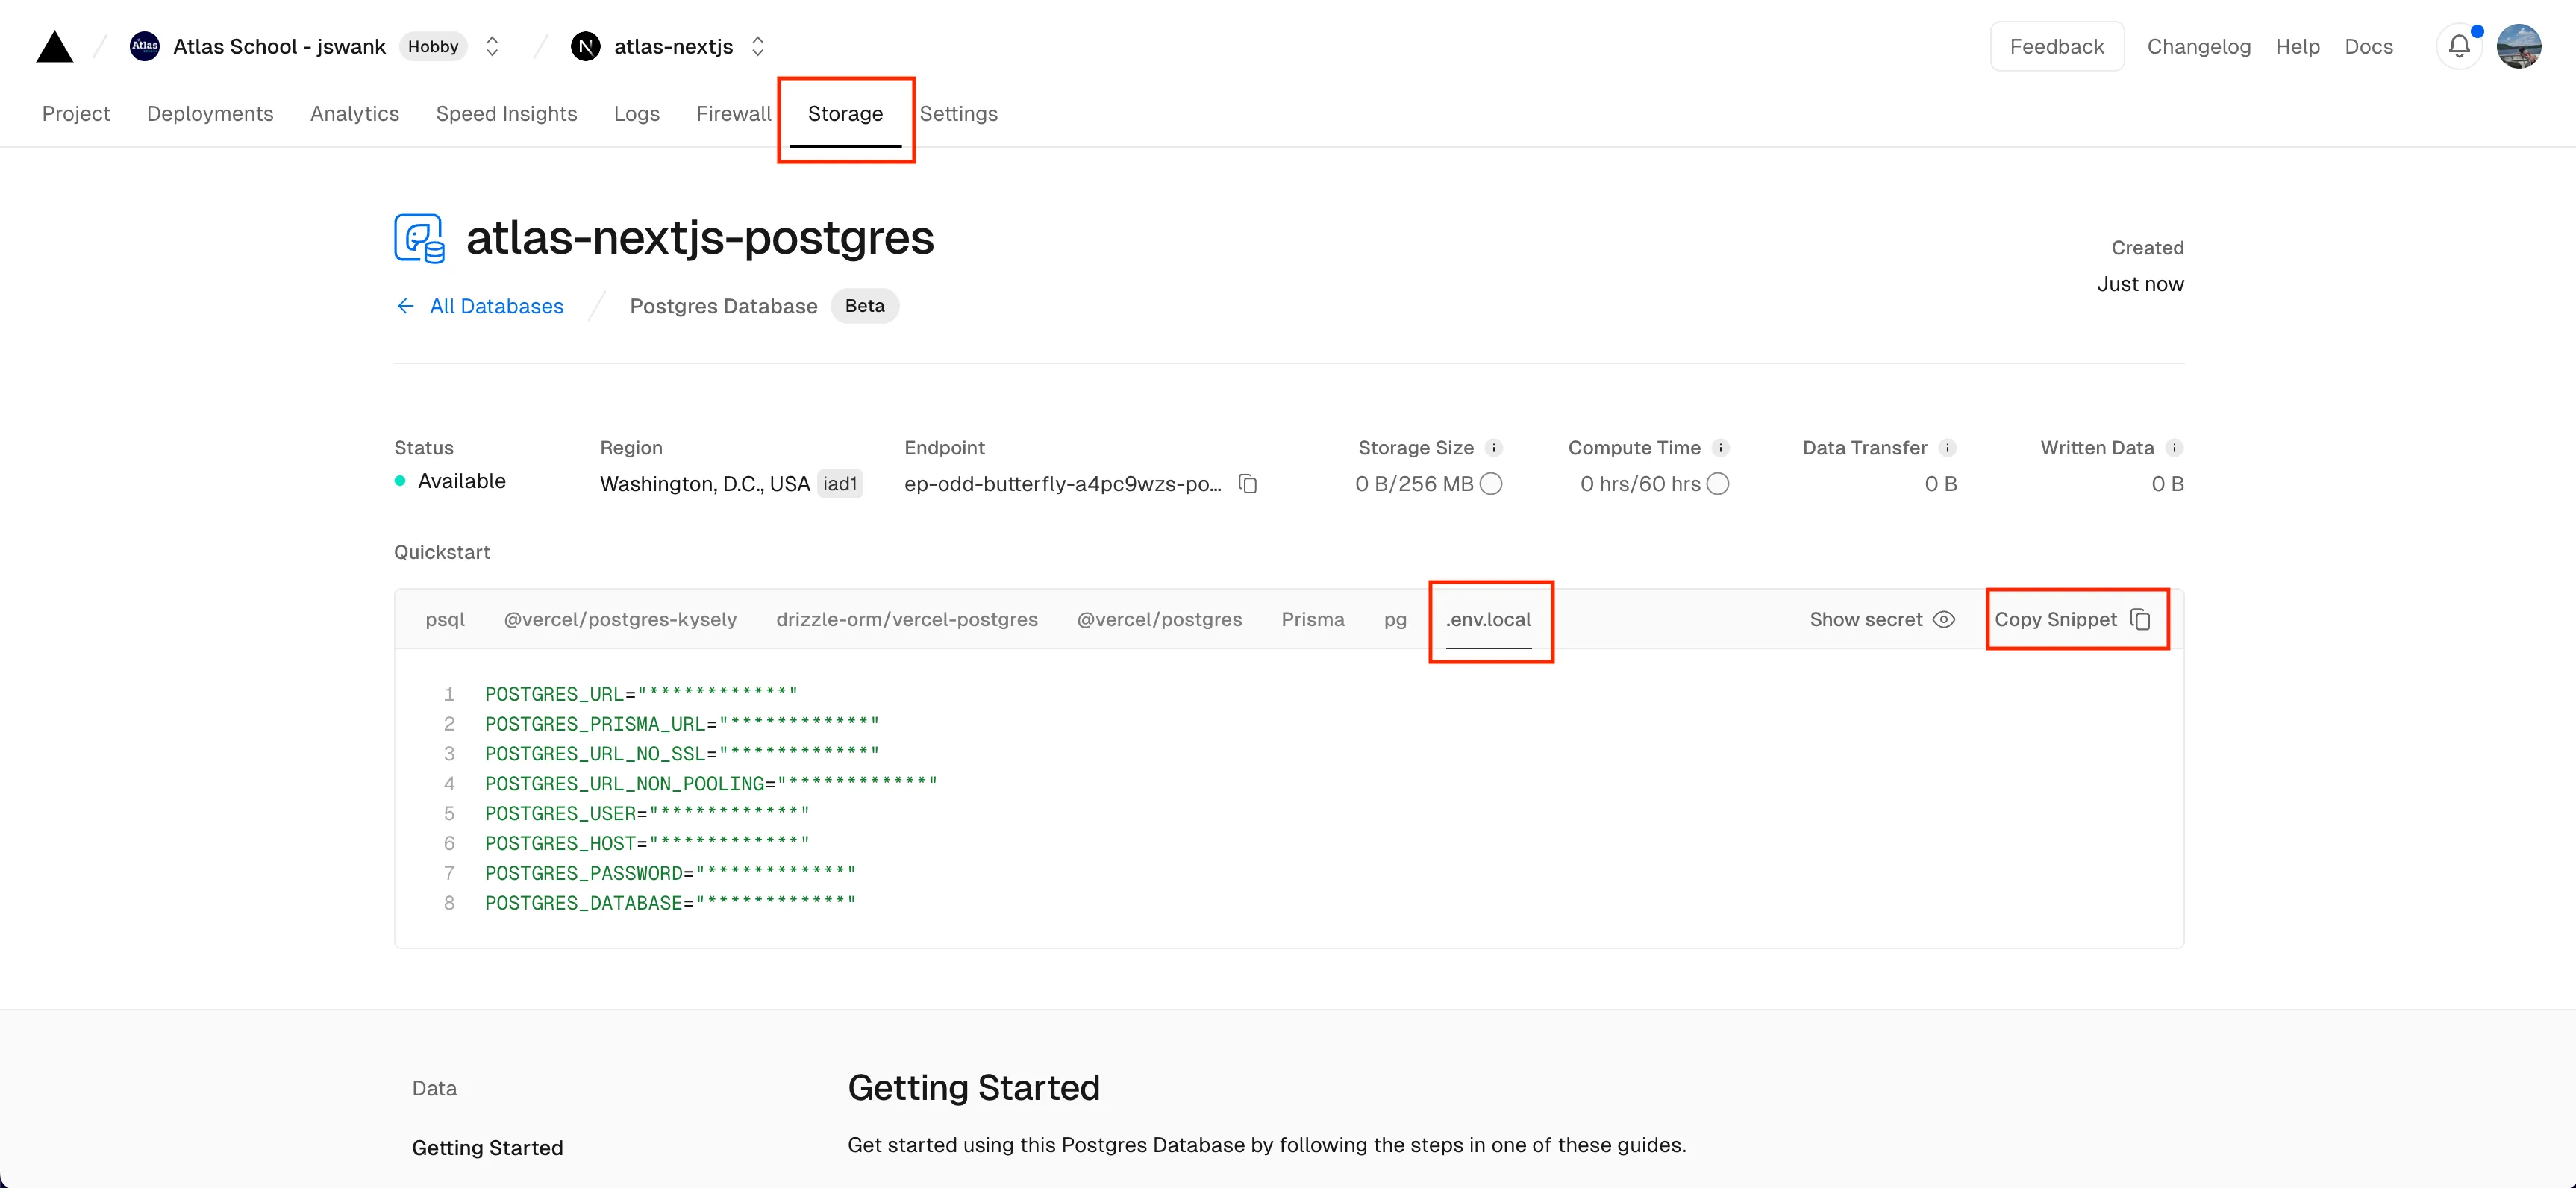Image resolution: width=2576 pixels, height=1188 pixels.
Task: Click the Vercel triangle logo
Action: click(x=55, y=46)
